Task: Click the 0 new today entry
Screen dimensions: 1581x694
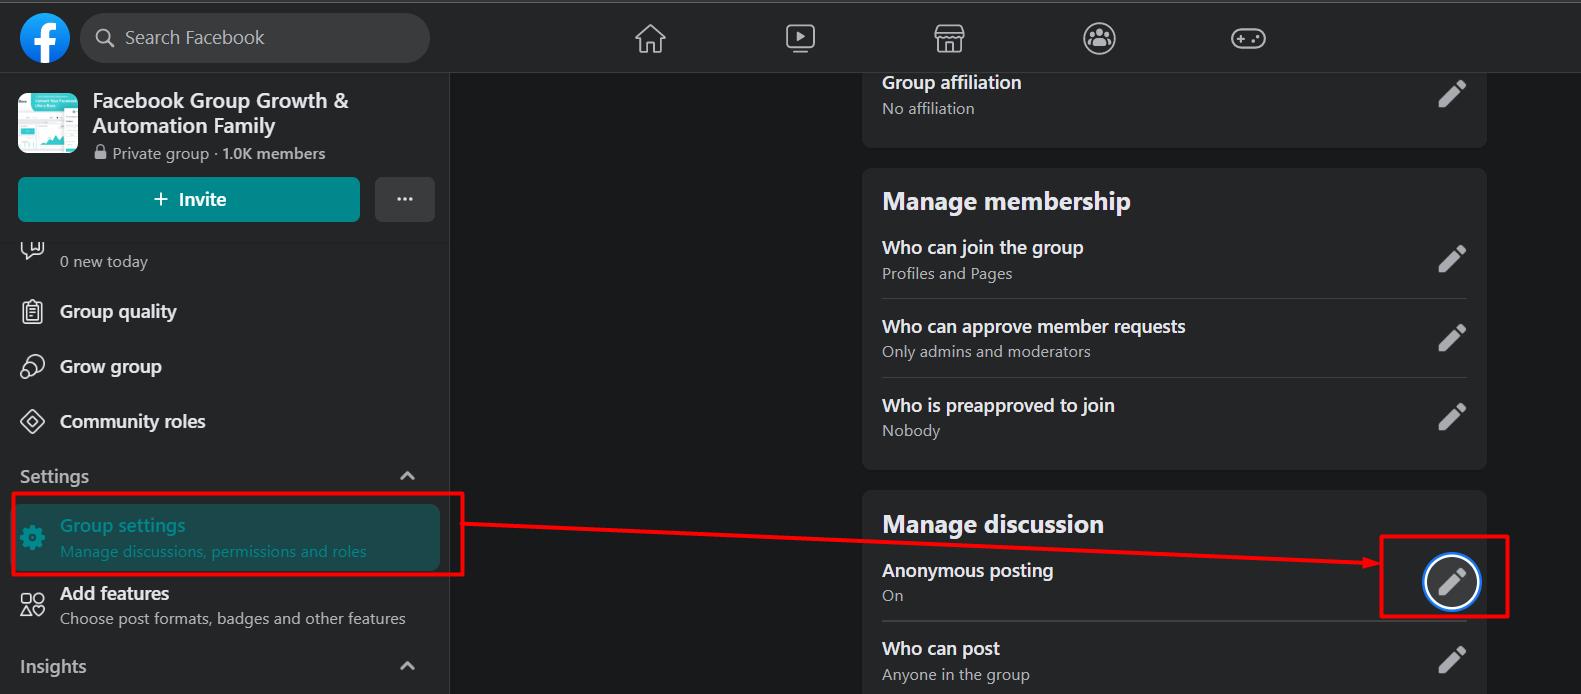Action: (104, 261)
